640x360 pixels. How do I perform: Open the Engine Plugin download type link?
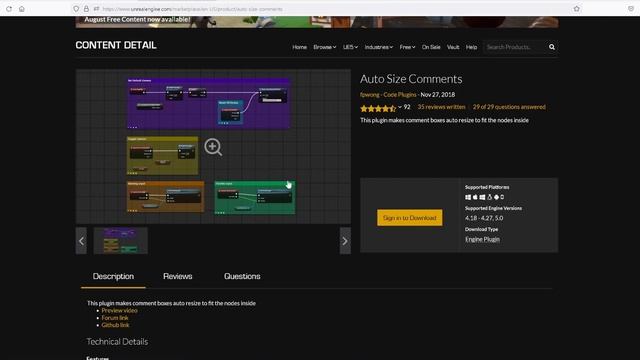pos(482,239)
